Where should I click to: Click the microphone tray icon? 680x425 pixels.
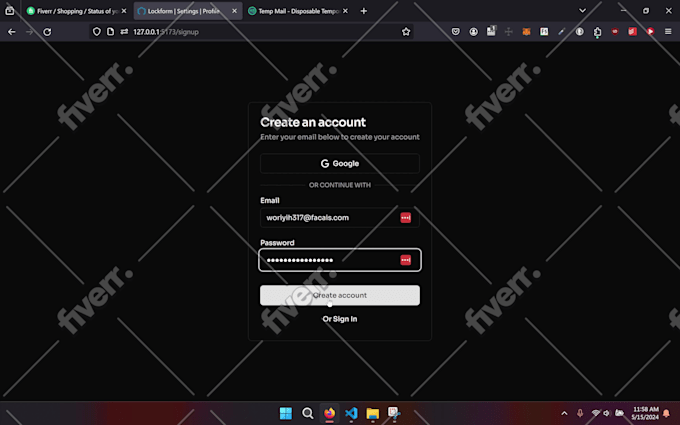[580, 413]
